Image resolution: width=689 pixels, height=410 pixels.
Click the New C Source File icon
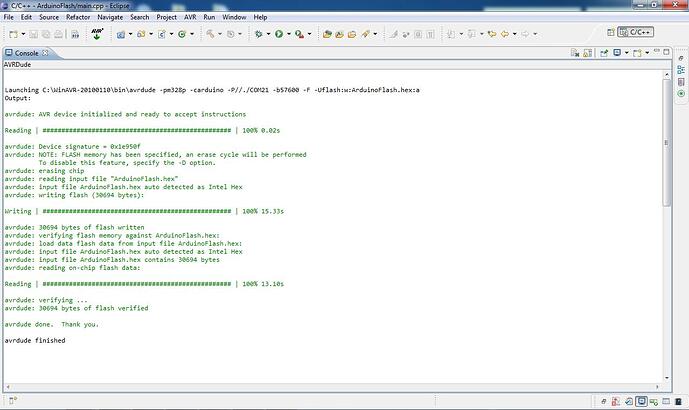pos(162,34)
